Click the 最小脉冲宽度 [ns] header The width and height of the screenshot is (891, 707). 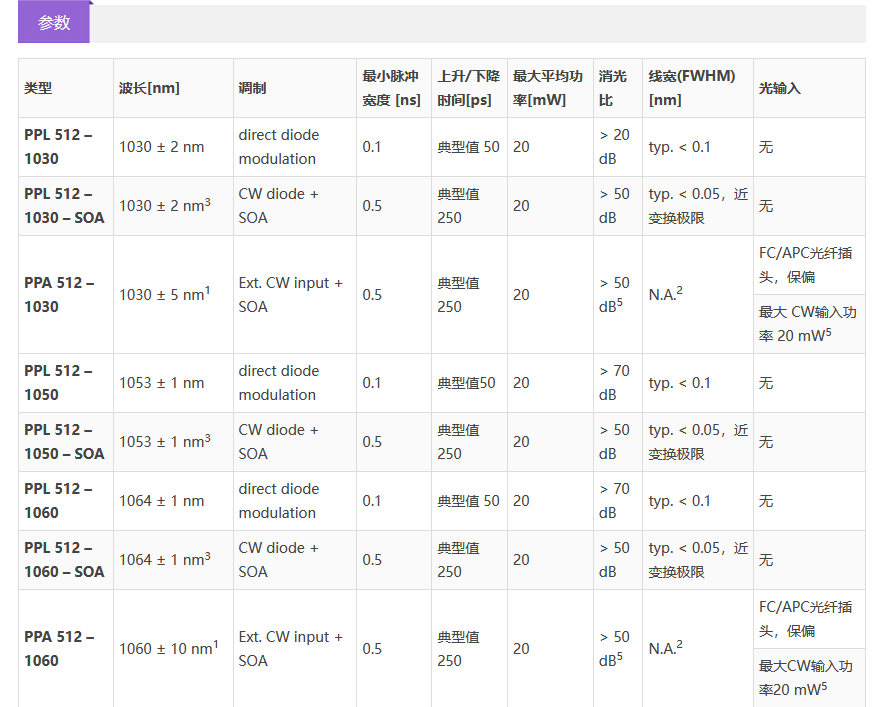(x=391, y=88)
